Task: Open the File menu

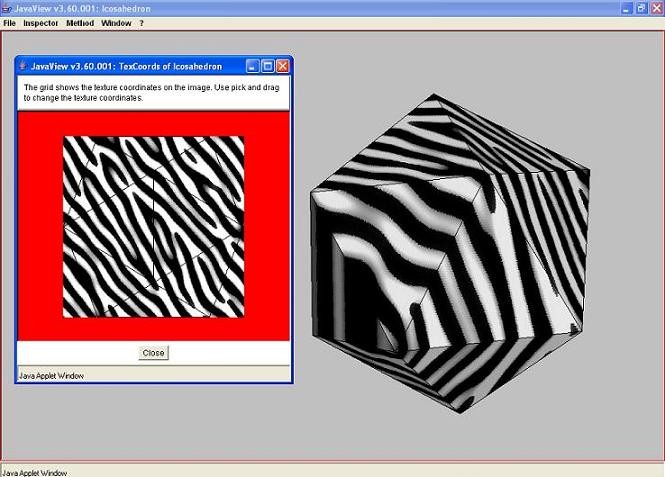Action: pyautogui.click(x=9, y=22)
